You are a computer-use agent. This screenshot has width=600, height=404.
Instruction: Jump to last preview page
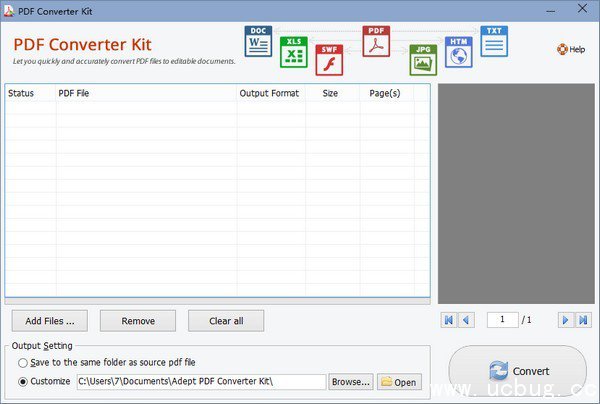click(584, 320)
